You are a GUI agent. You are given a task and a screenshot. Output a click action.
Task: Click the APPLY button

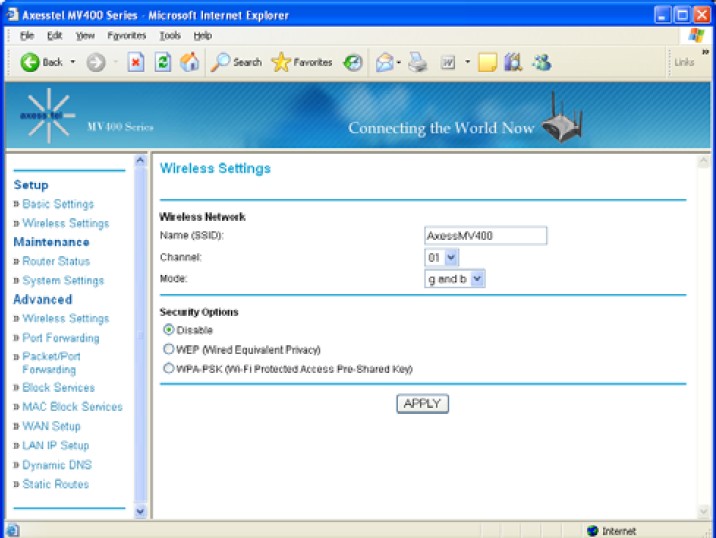click(422, 404)
